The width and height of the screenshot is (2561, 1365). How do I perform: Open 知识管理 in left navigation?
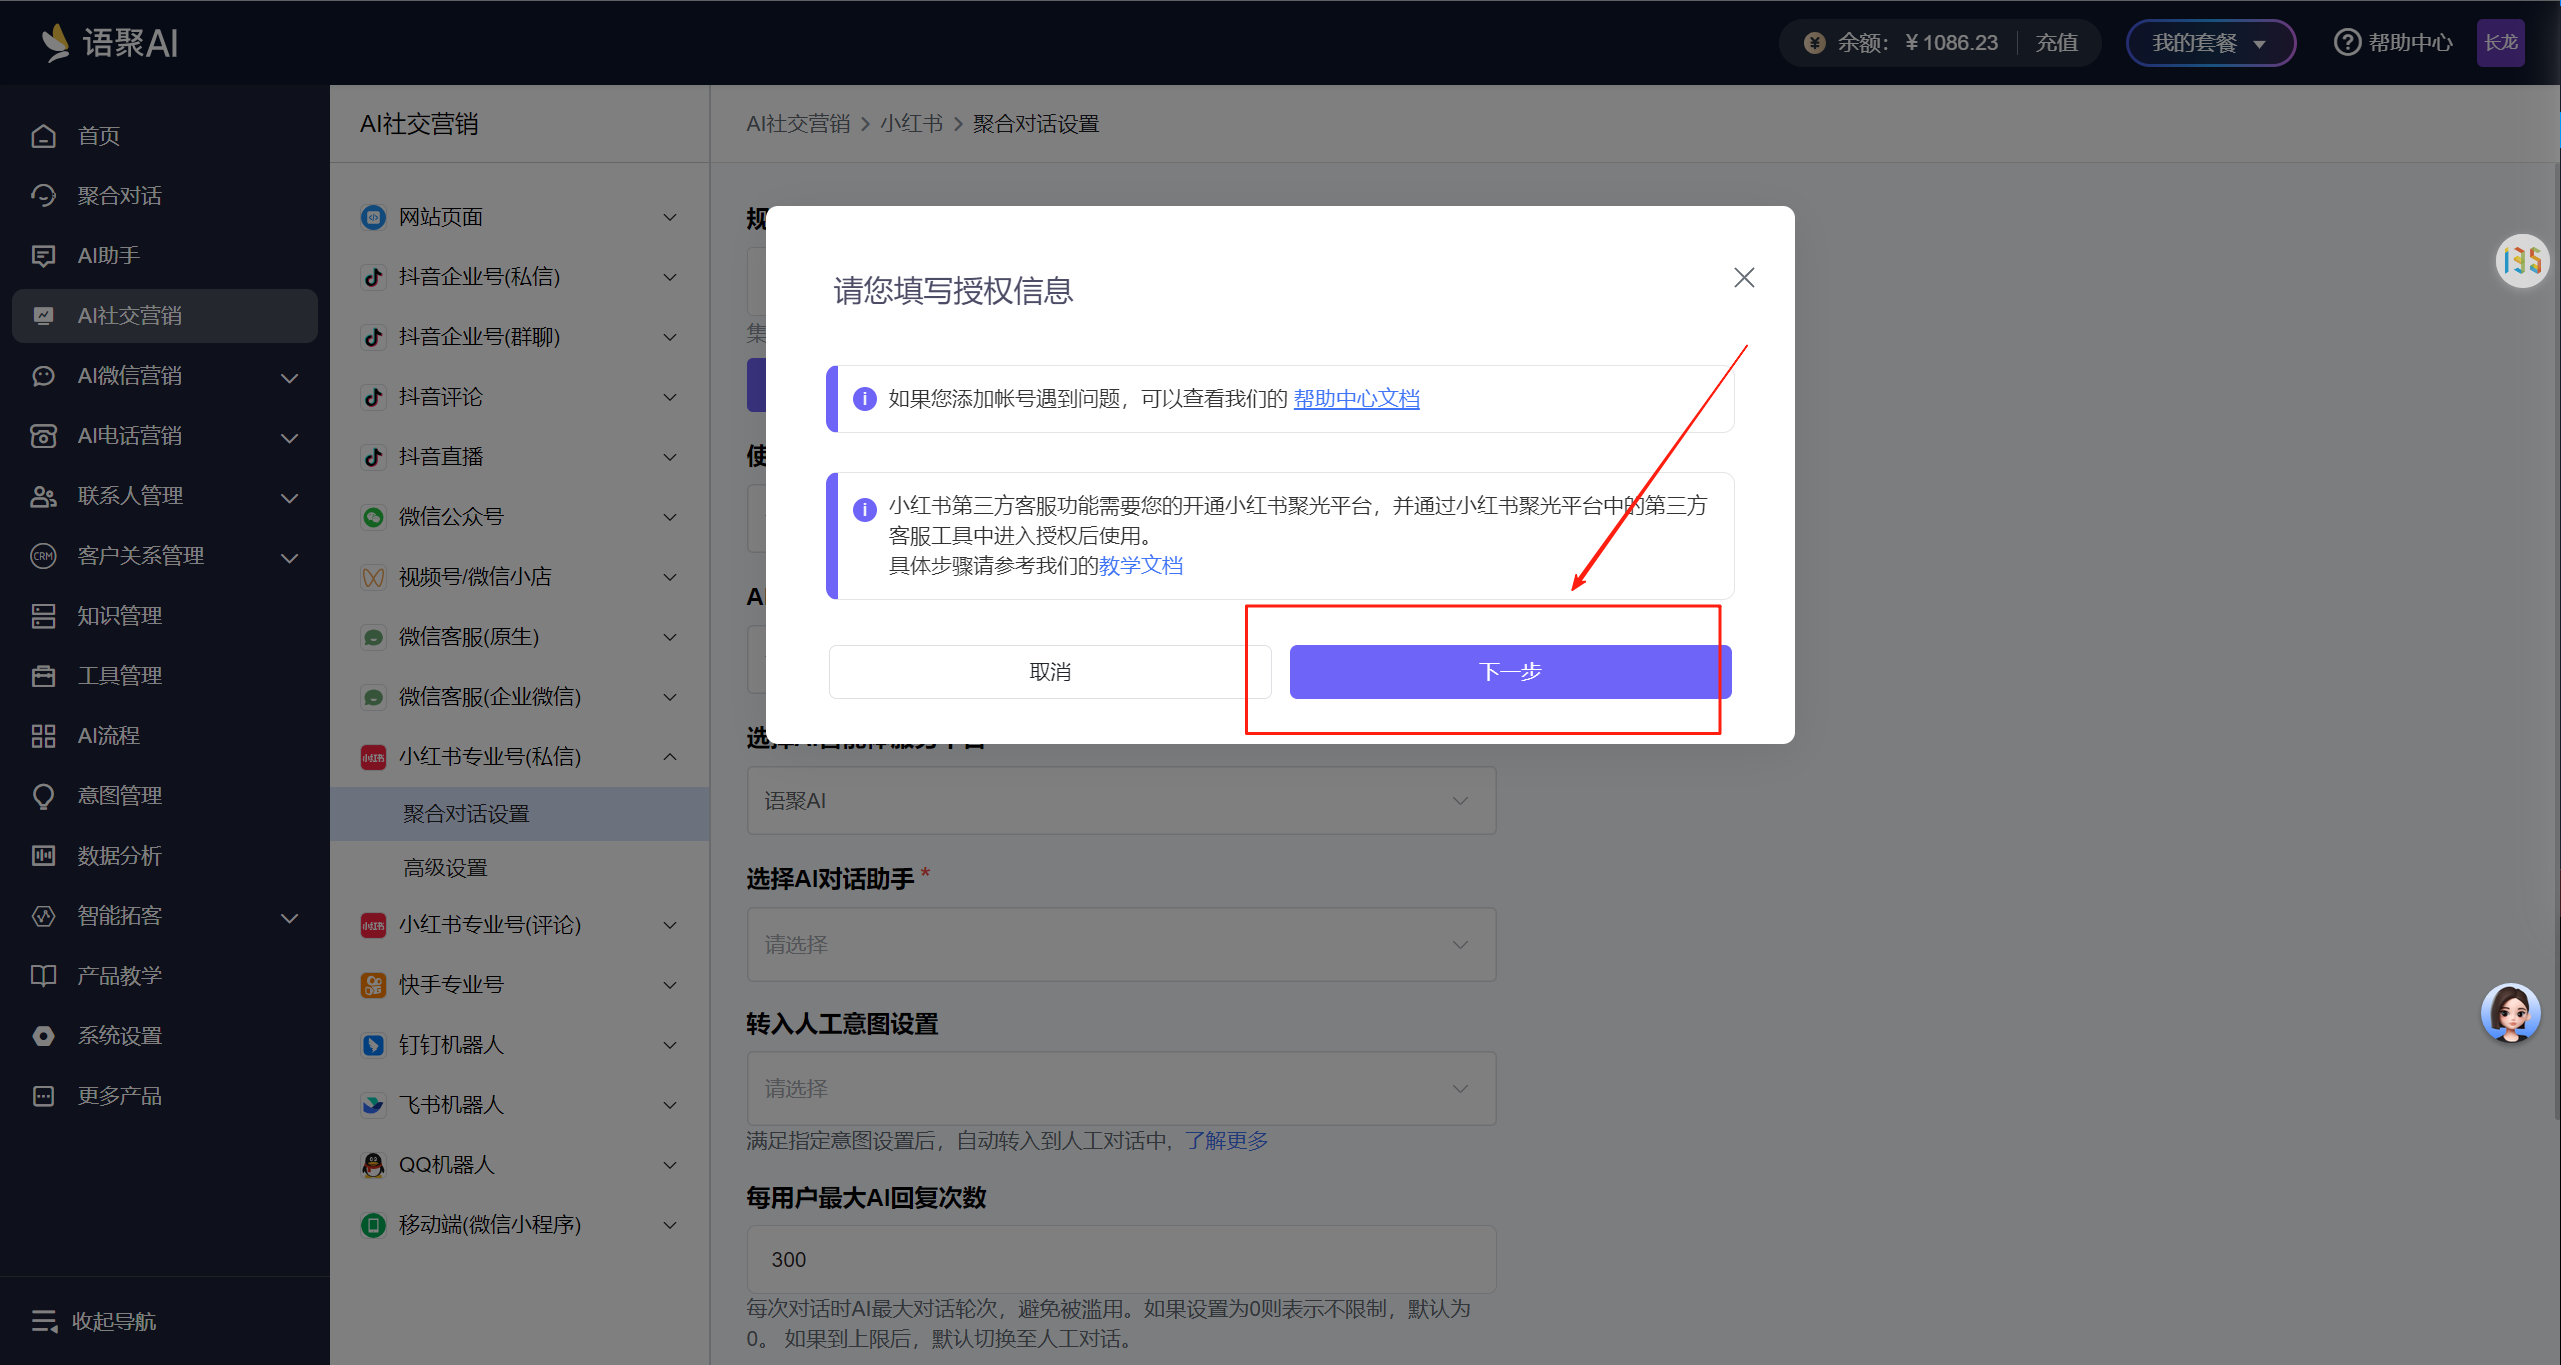(119, 616)
